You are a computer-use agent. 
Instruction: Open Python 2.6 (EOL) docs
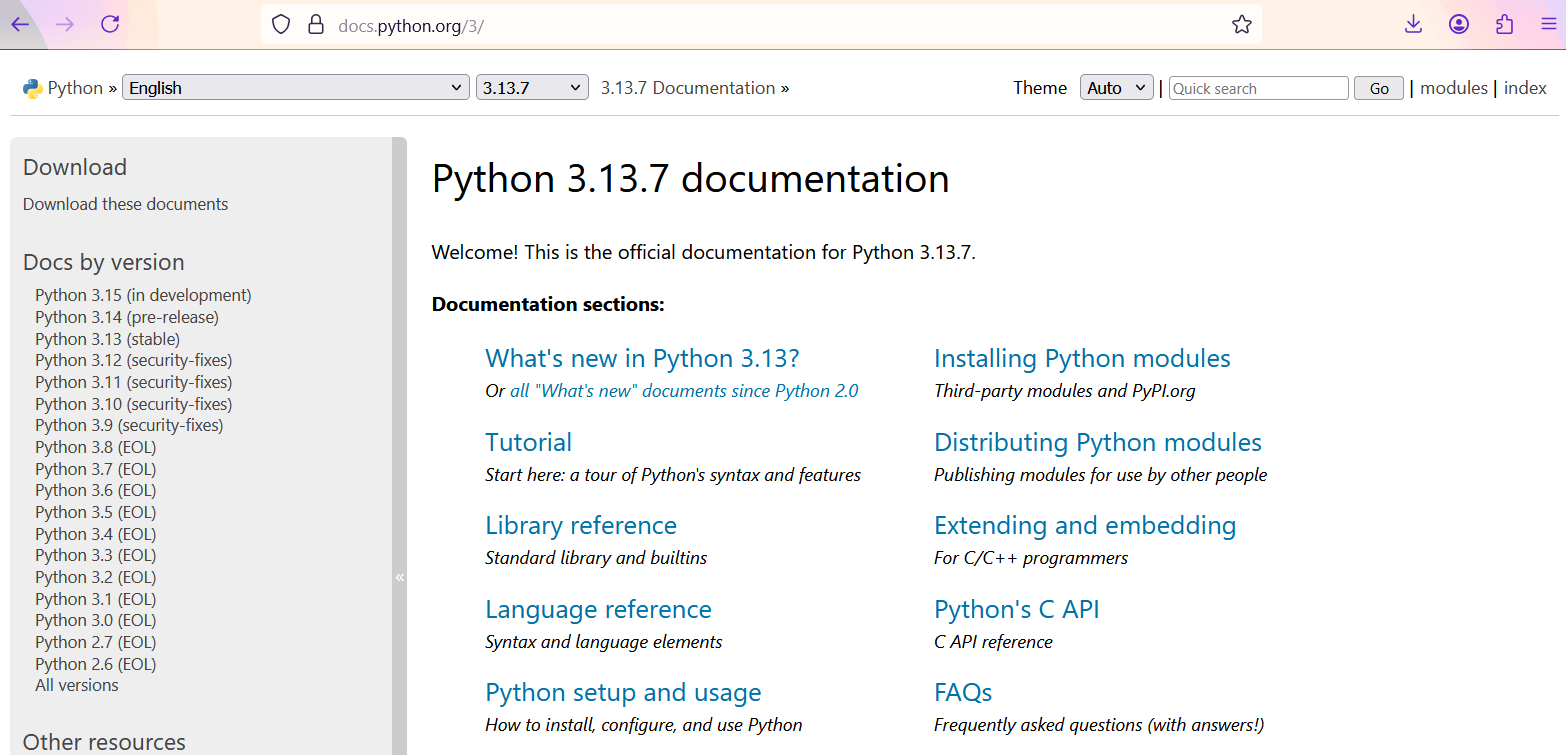pos(95,664)
